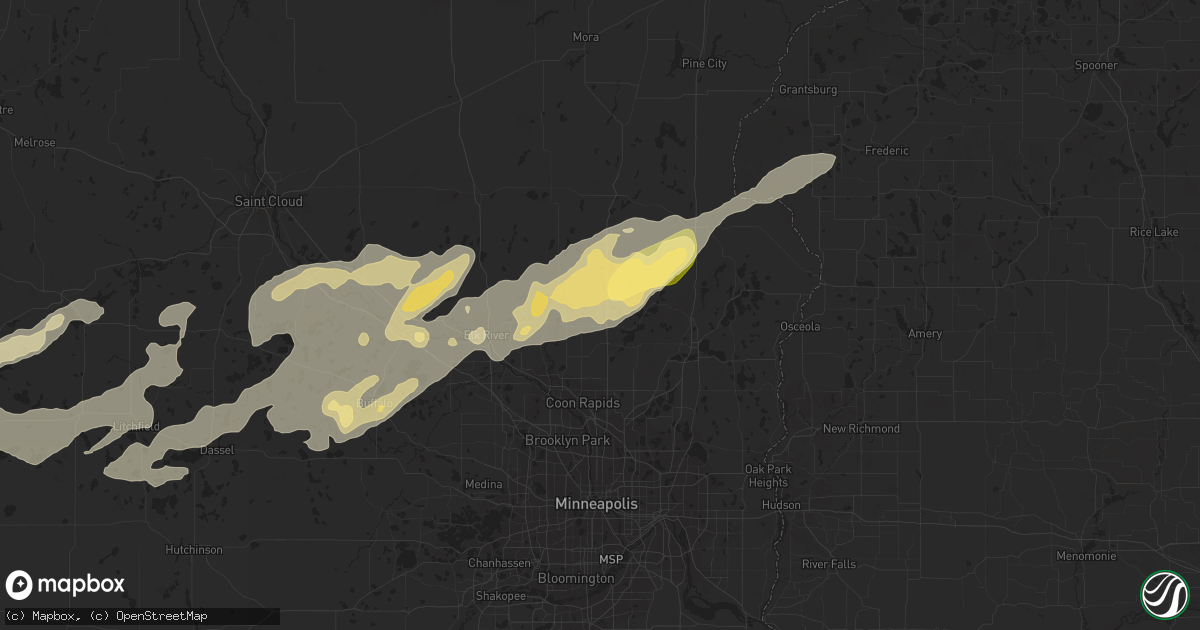Click the Medina label
This screenshot has width=1200, height=630.
(x=483, y=484)
